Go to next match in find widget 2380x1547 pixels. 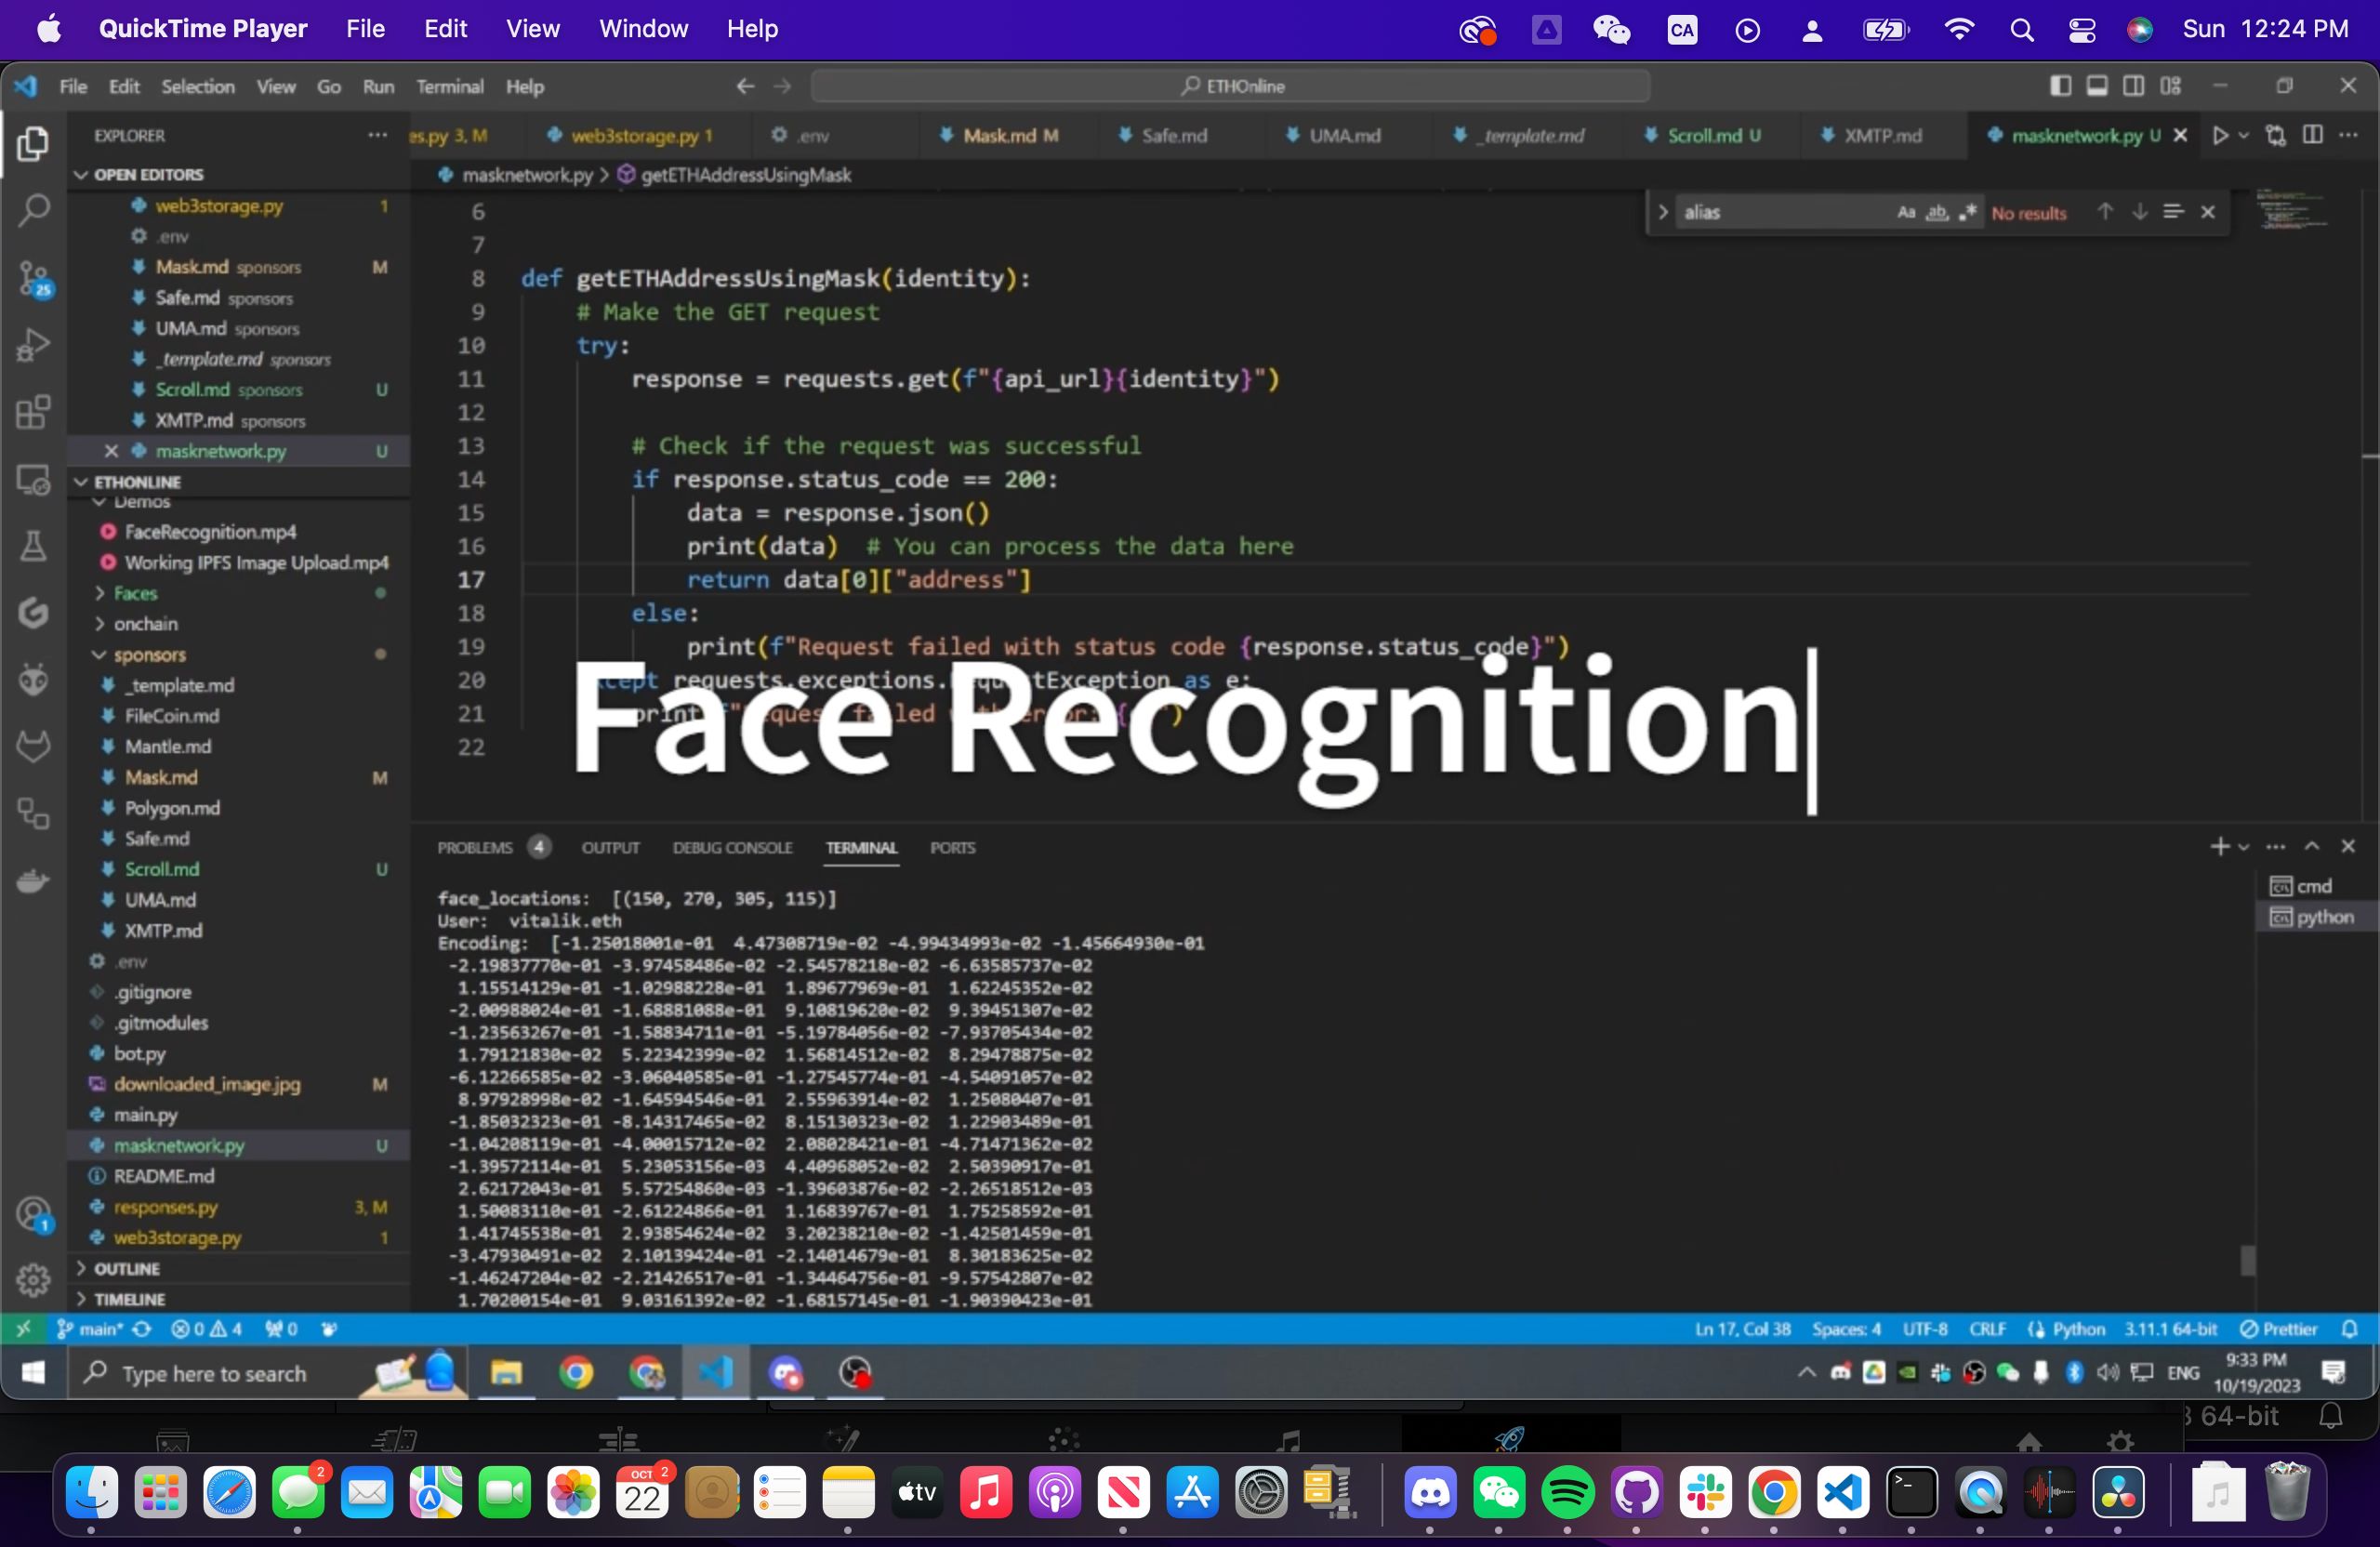tap(2139, 212)
